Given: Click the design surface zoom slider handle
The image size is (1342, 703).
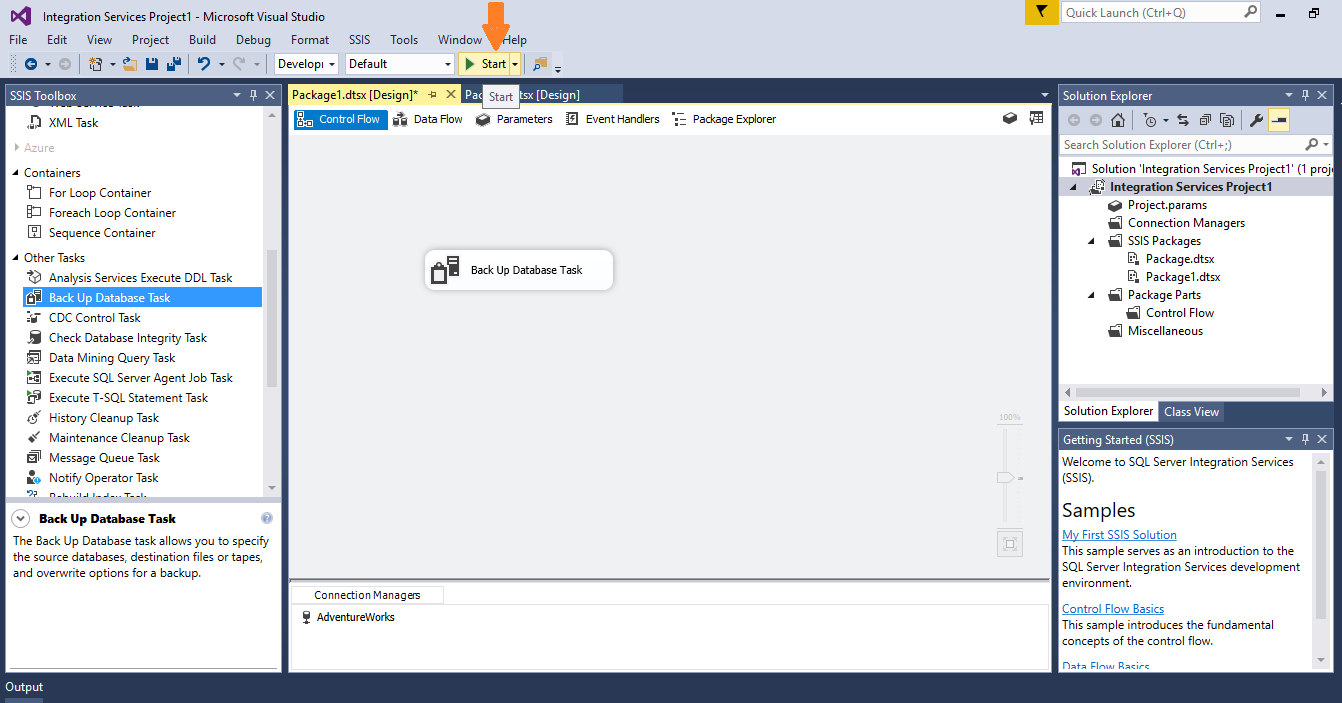Looking at the screenshot, I should pos(1006,478).
